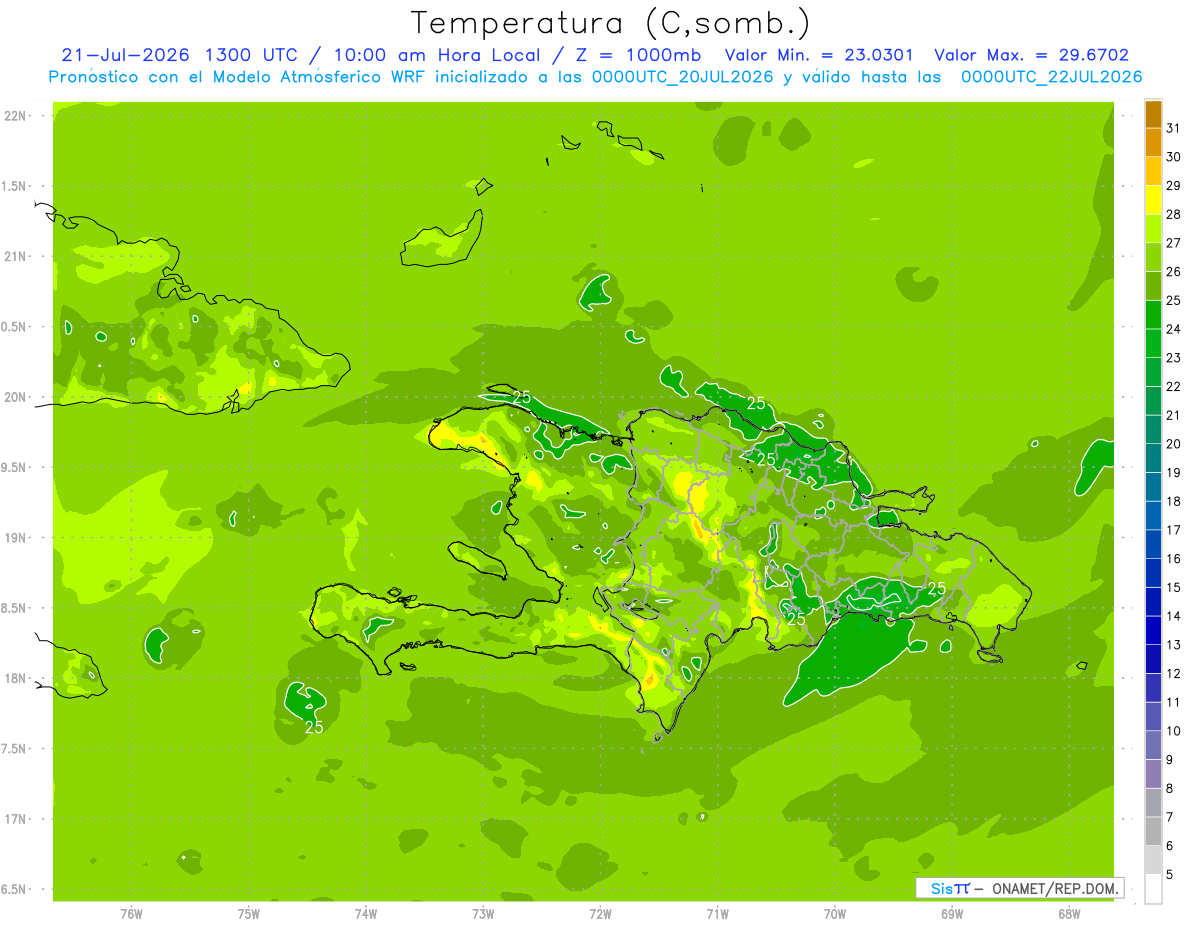The width and height of the screenshot is (1200, 927).
Task: Click the 19N latitude axis label
Action: click(14, 538)
